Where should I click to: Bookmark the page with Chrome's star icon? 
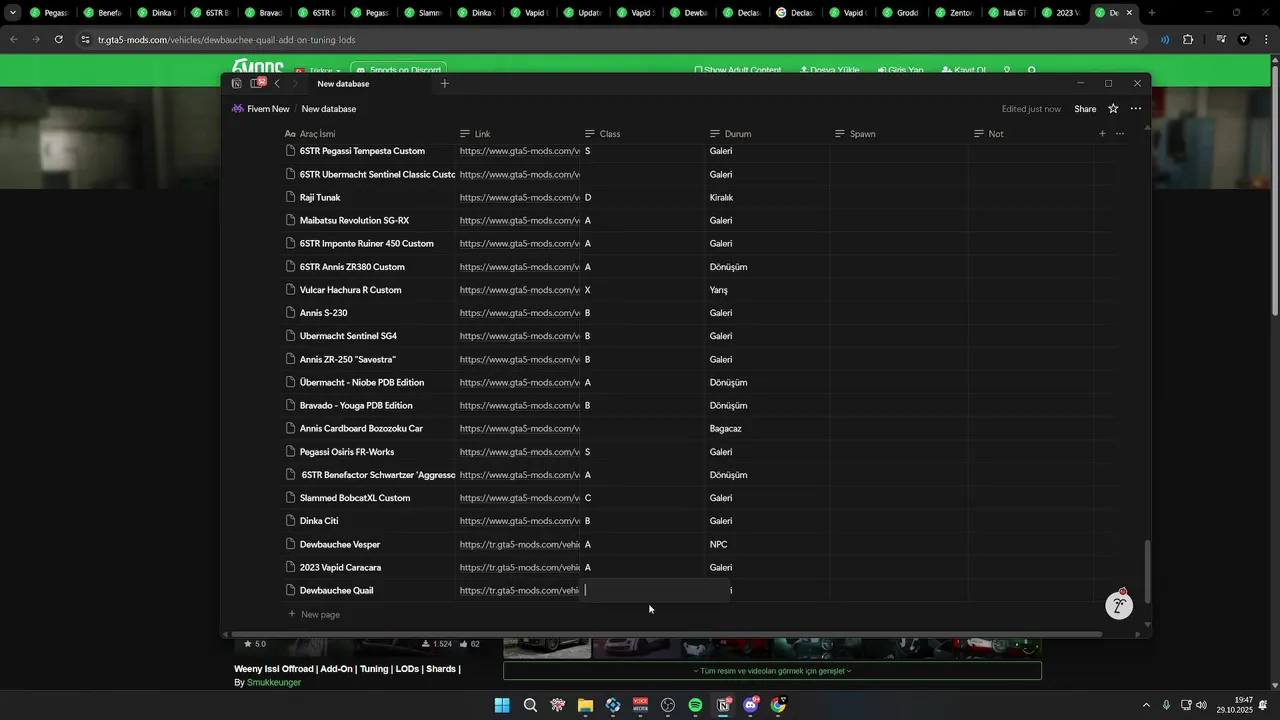[x=1134, y=39]
